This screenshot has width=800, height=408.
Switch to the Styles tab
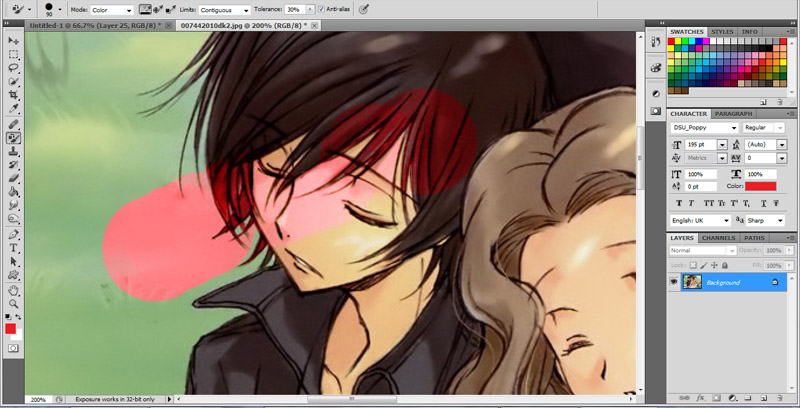coord(722,32)
